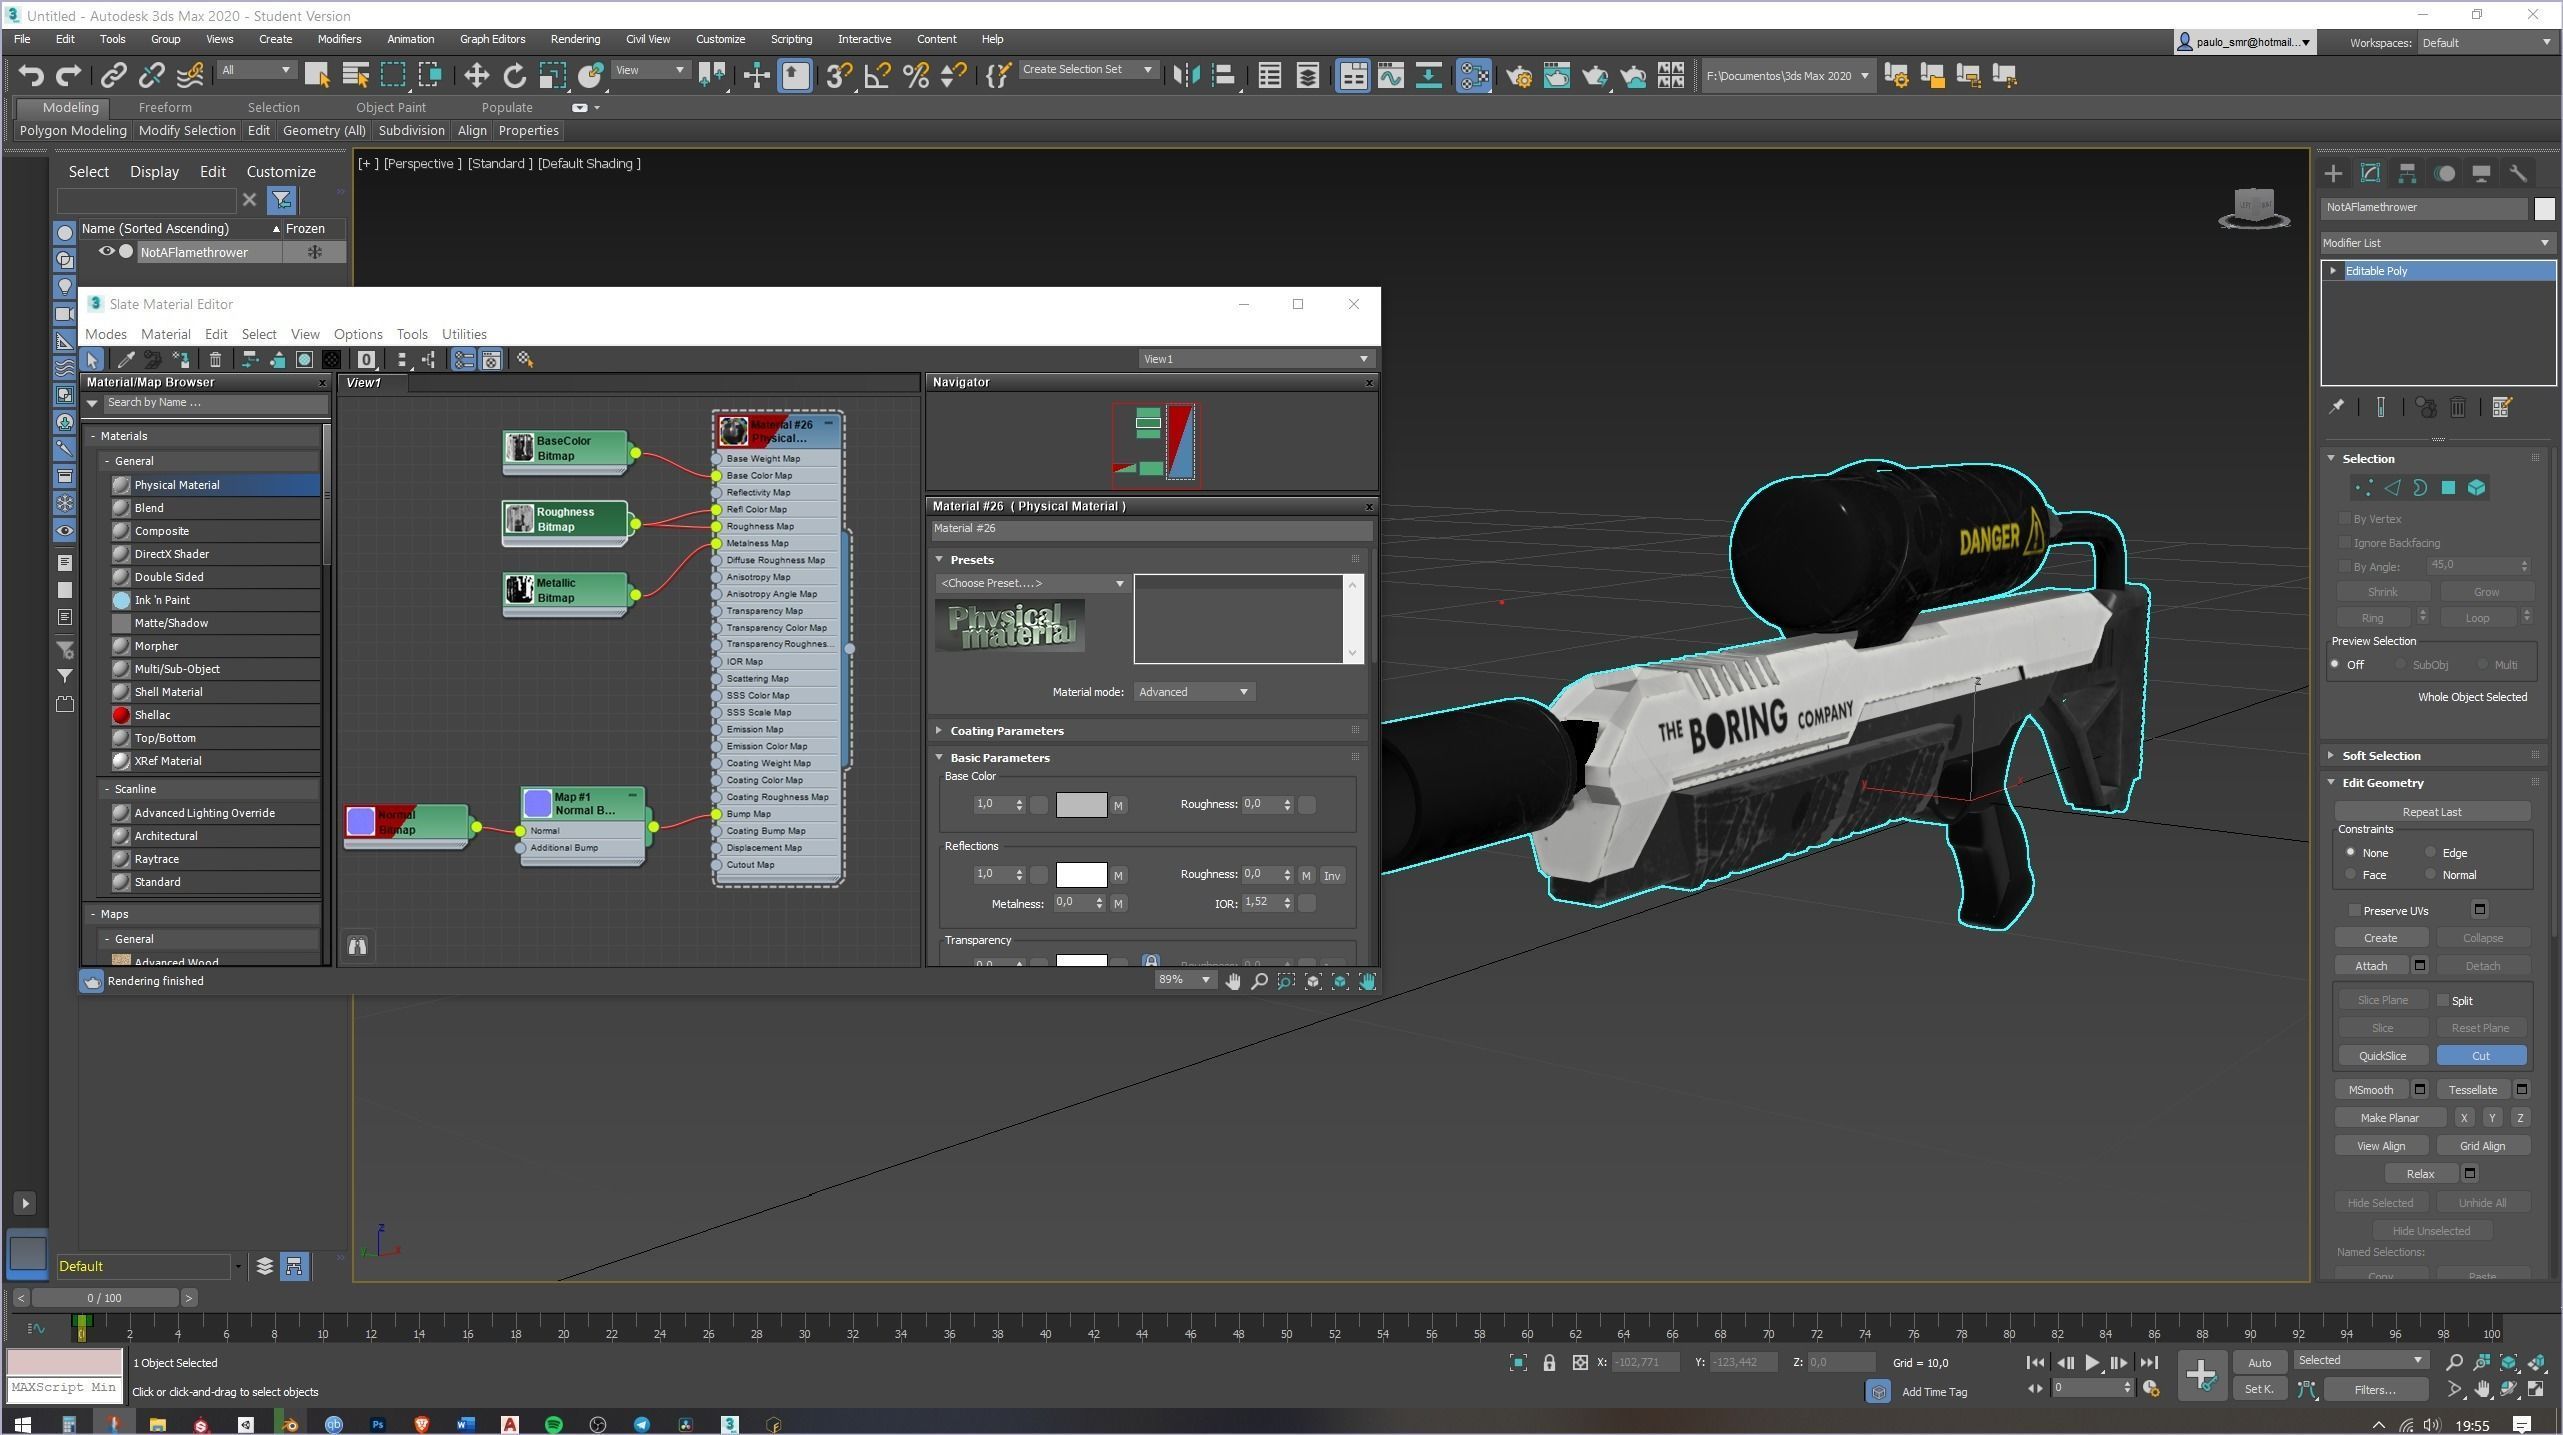Click the Undo arrow icon
The image size is (2563, 1435).
pos(31,76)
